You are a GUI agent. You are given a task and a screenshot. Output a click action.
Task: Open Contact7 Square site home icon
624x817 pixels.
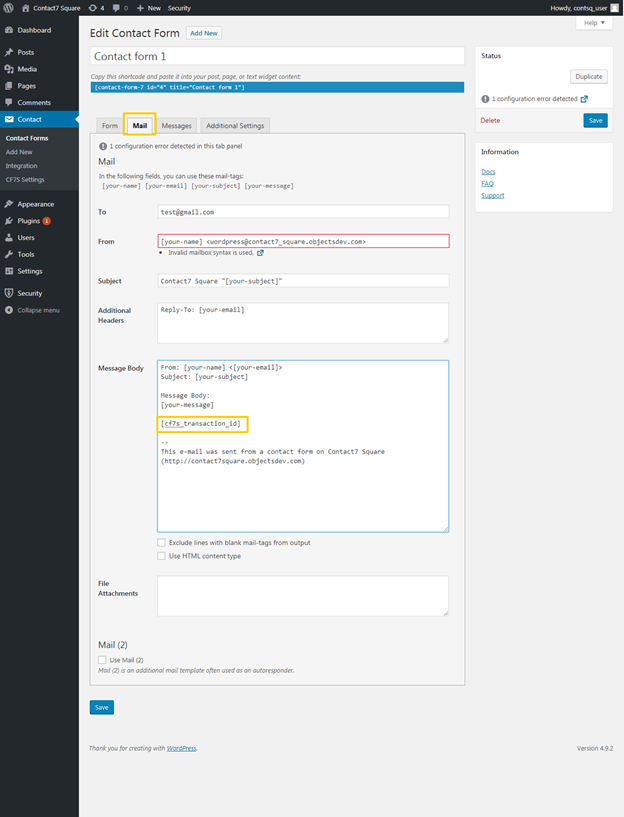click(26, 8)
